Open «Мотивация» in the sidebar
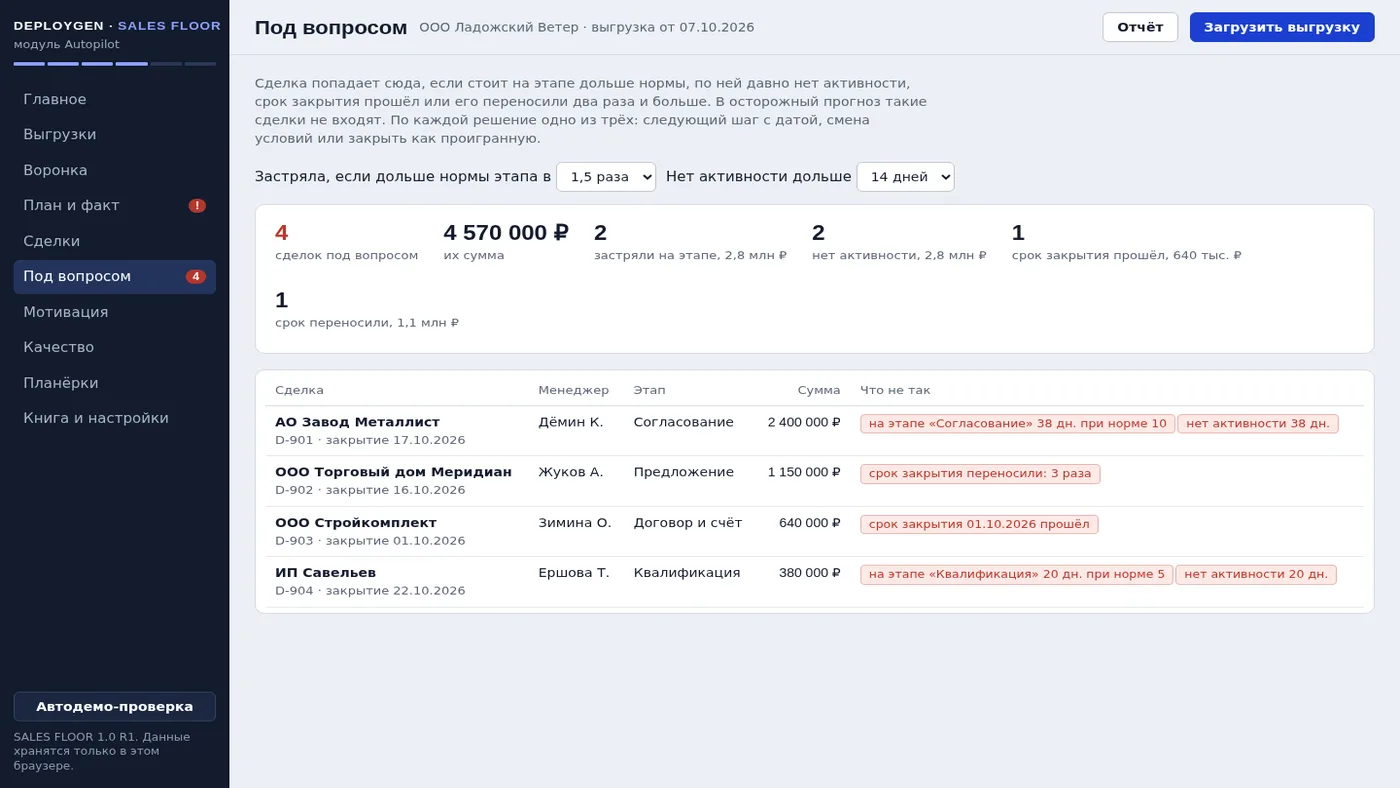The width and height of the screenshot is (1400, 788). (x=115, y=312)
